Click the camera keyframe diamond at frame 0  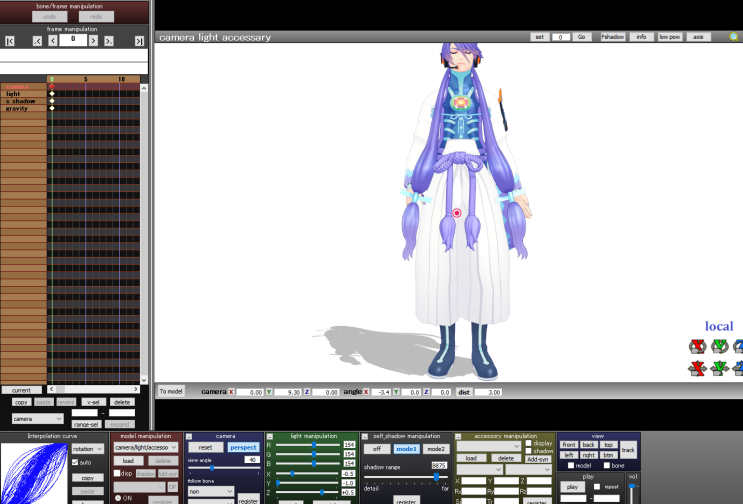(x=52, y=87)
